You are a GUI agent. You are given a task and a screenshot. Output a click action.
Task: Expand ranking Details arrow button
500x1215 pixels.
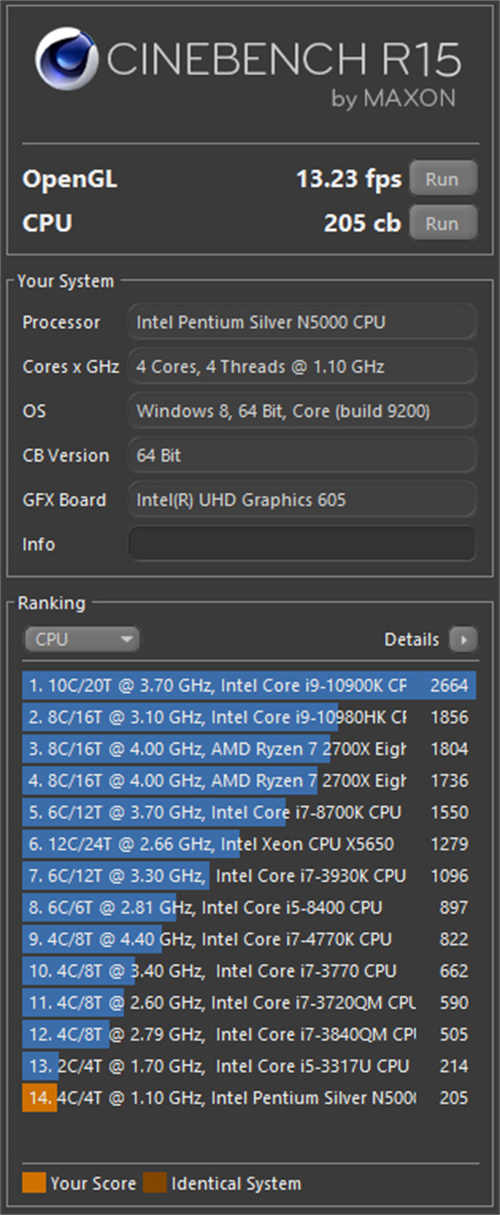click(x=463, y=640)
